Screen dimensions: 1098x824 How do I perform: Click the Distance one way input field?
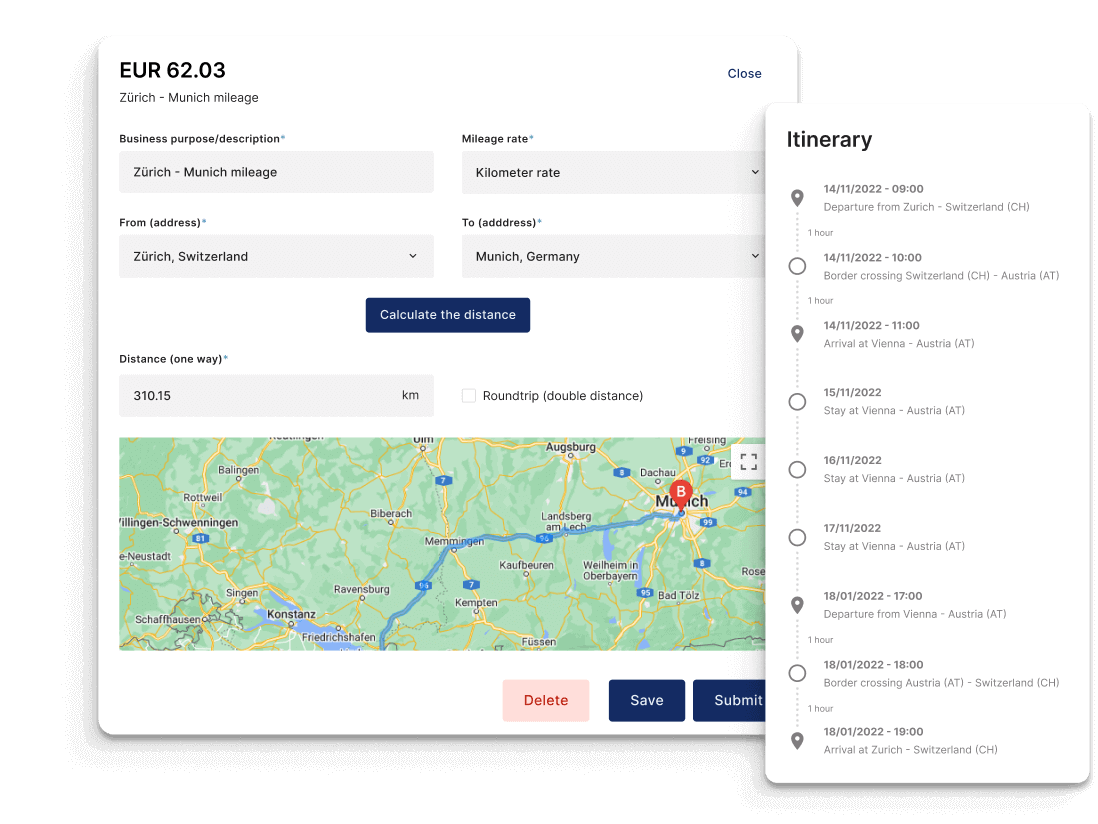coord(276,396)
